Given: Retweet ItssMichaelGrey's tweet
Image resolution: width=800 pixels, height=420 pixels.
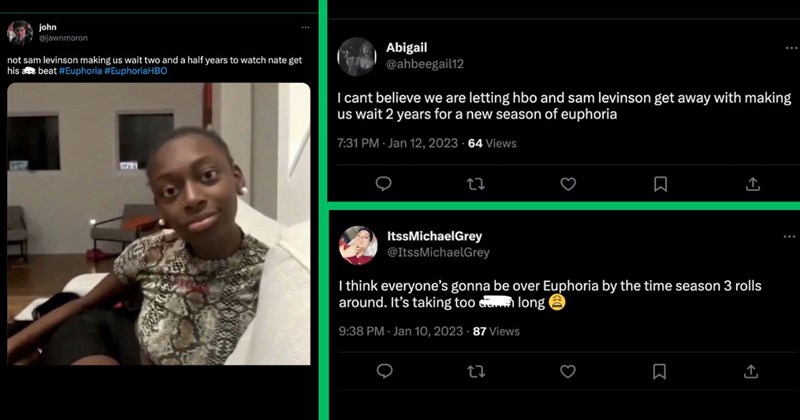Looking at the screenshot, I should click(x=475, y=371).
